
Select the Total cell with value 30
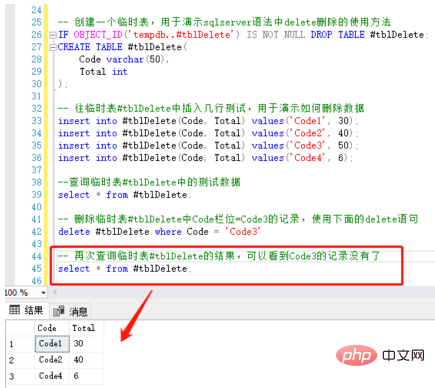click(86, 344)
